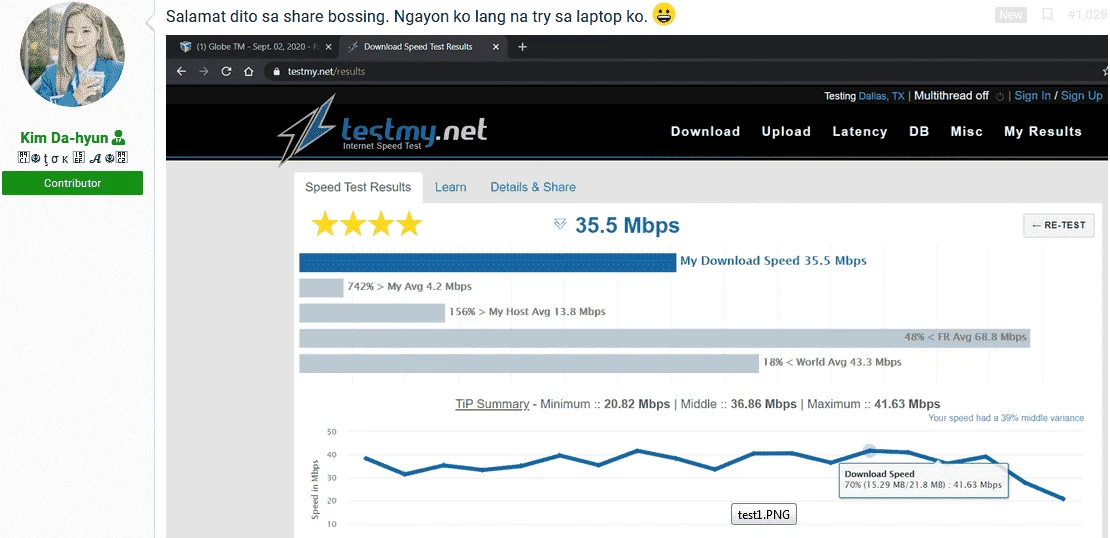Viewport: 1110px width, 538px height.
Task: Click the My Download Speed 35.5 Mbps bar
Action: tap(488, 263)
